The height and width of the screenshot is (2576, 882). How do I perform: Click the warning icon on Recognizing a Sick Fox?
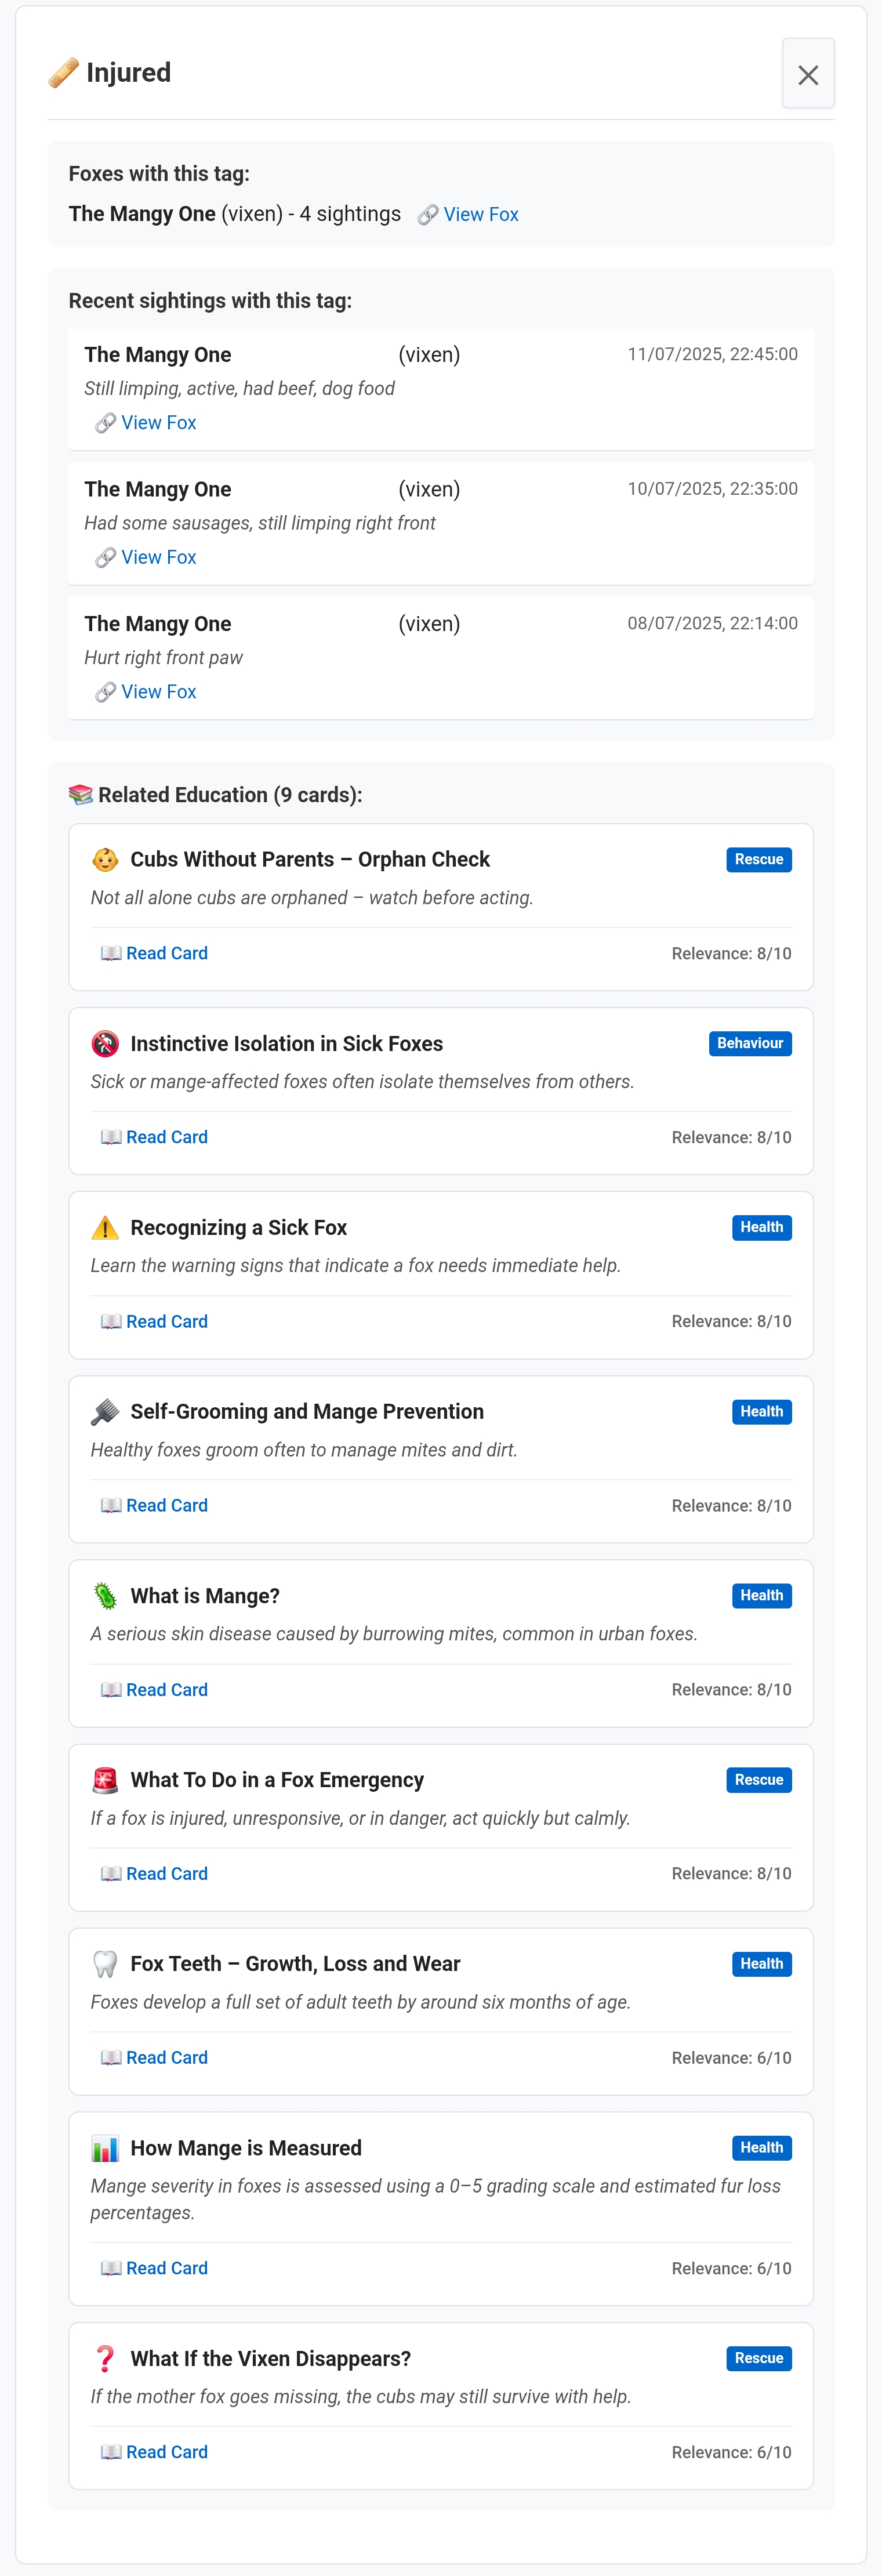105,1228
